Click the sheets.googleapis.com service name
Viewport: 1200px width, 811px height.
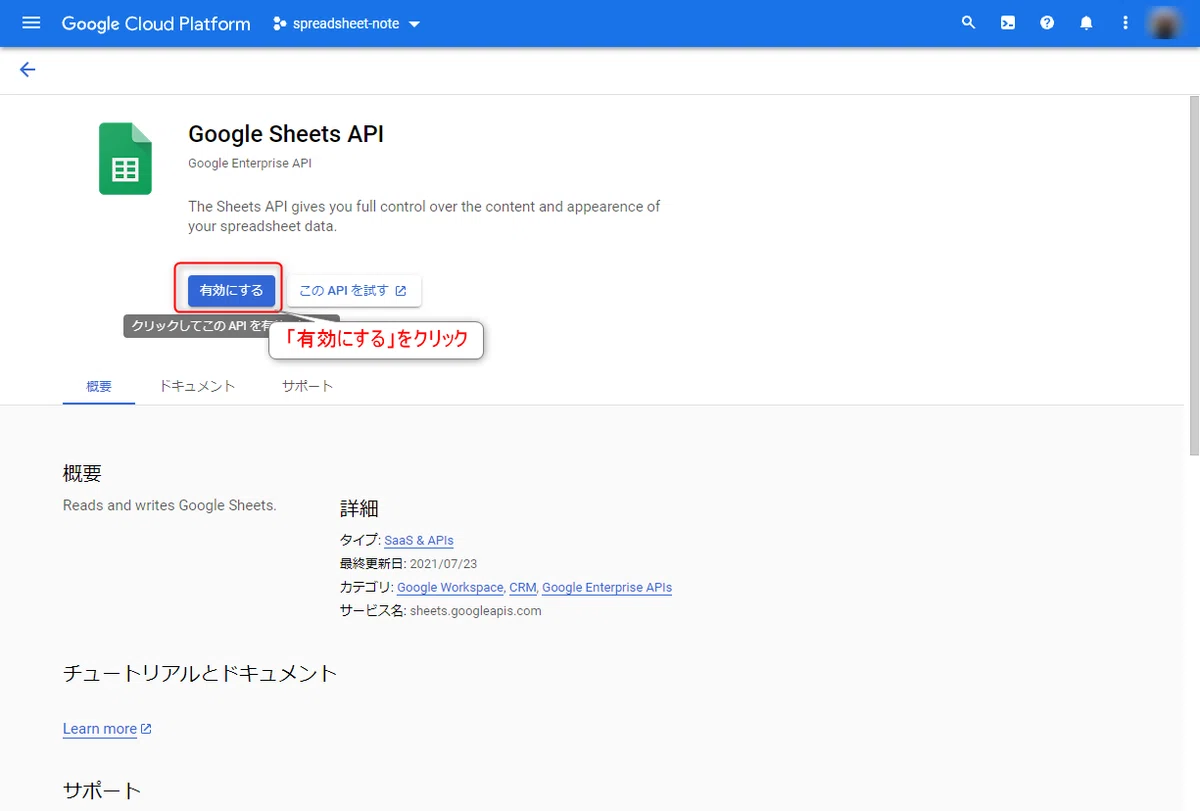[x=475, y=610]
